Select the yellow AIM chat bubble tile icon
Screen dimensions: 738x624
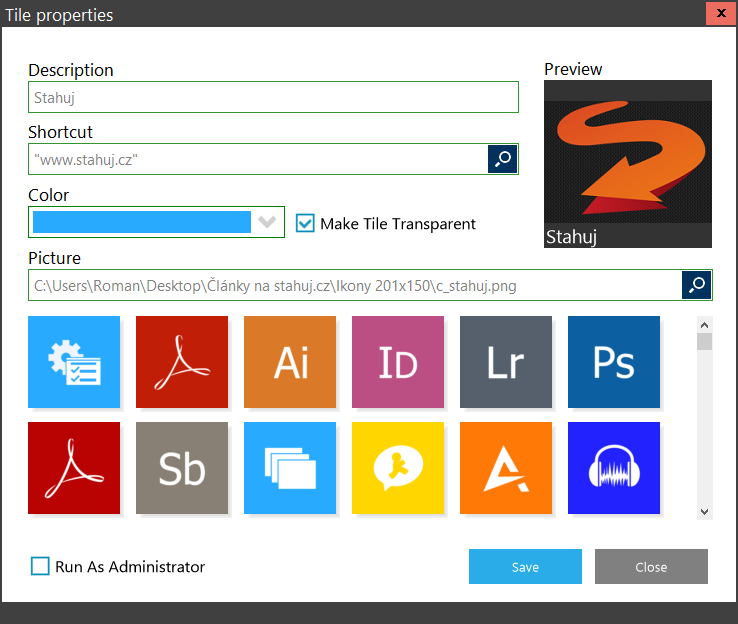398,468
